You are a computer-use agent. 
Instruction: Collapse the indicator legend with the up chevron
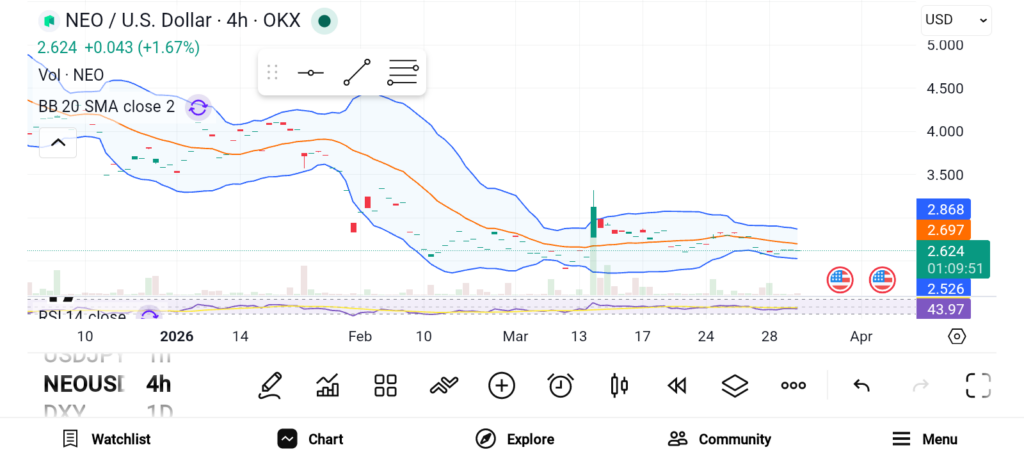tap(58, 143)
